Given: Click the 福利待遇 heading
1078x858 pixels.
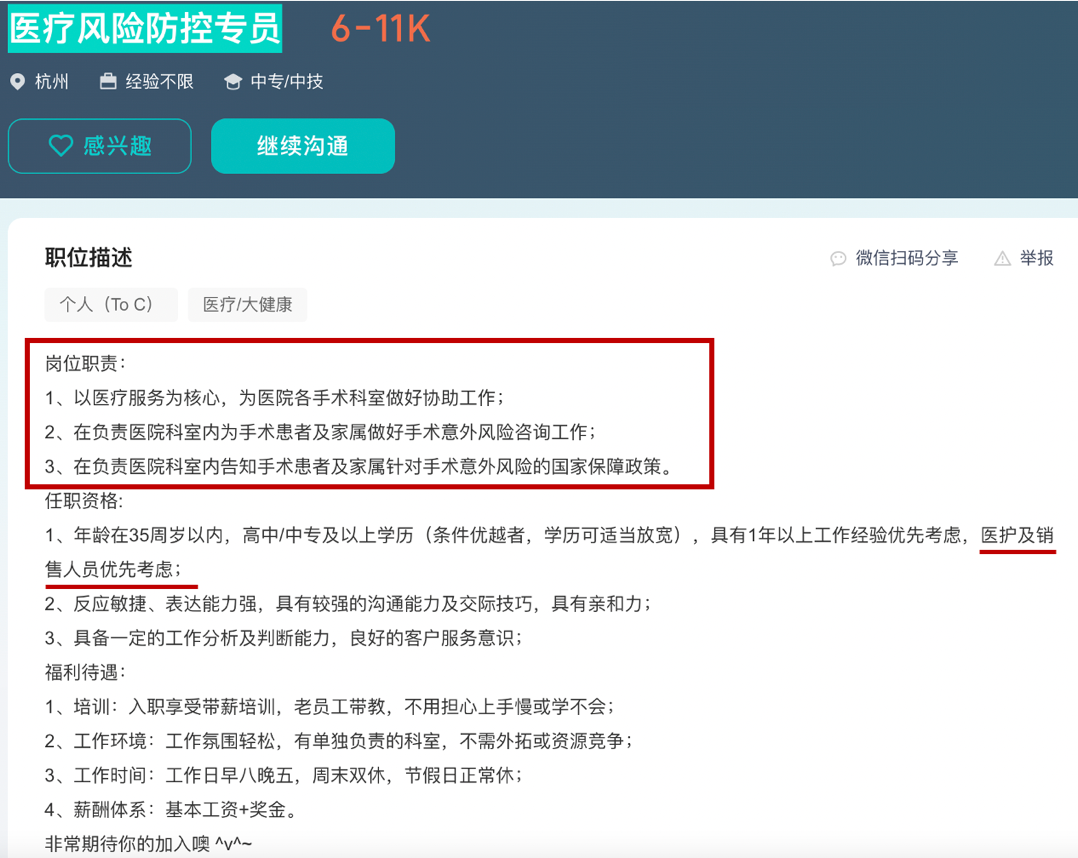Looking at the screenshot, I should tap(85, 672).
